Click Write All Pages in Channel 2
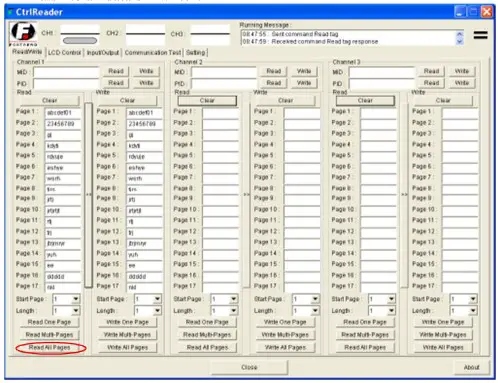 (285, 348)
